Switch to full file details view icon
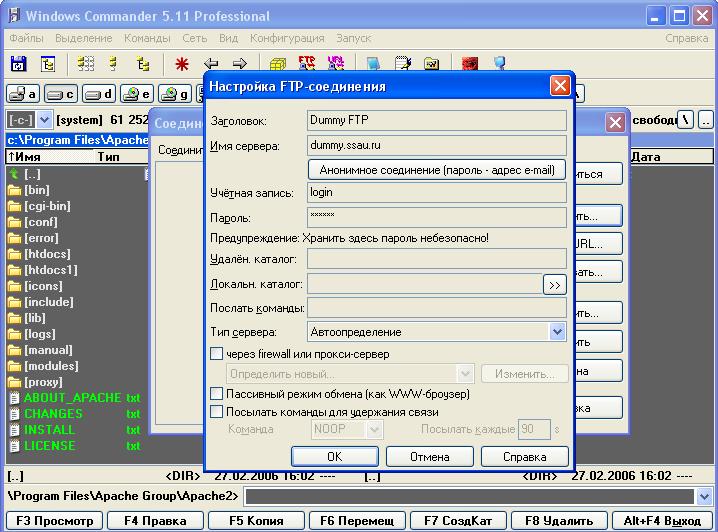718x532 pixels. [113, 64]
